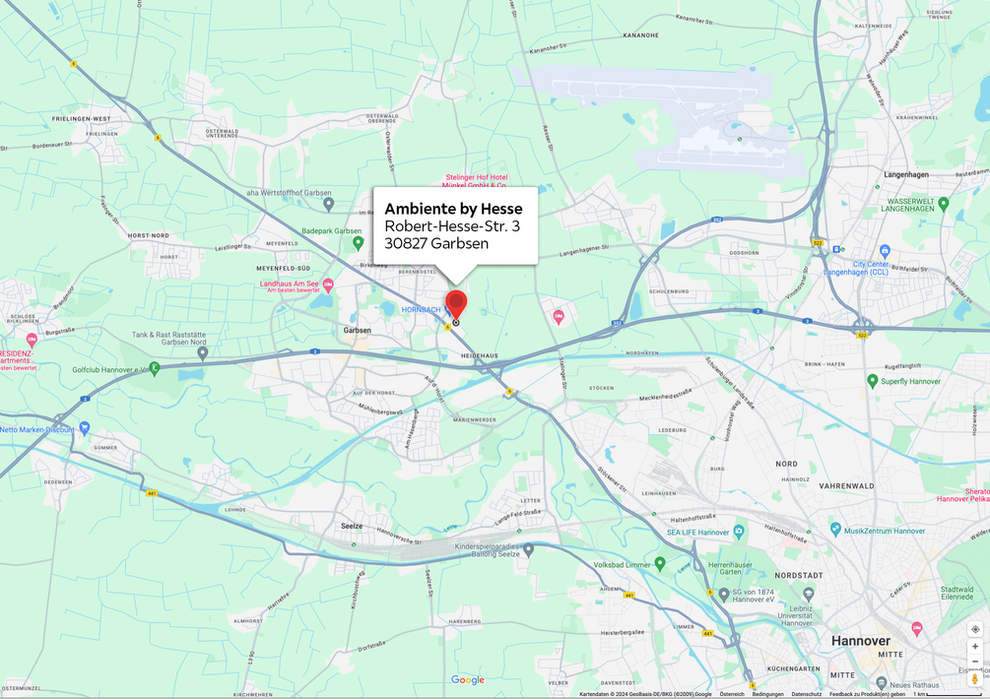Select the Badepark Garbsen green marker
The height and width of the screenshot is (699, 990).
pyautogui.click(x=358, y=242)
